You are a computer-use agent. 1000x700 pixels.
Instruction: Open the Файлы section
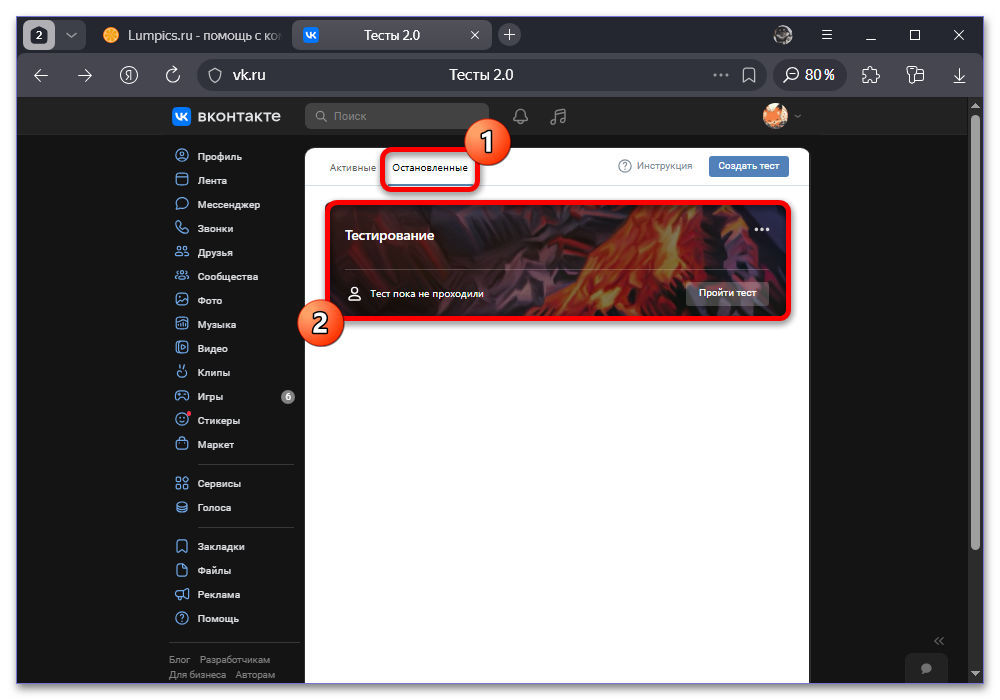(203, 571)
